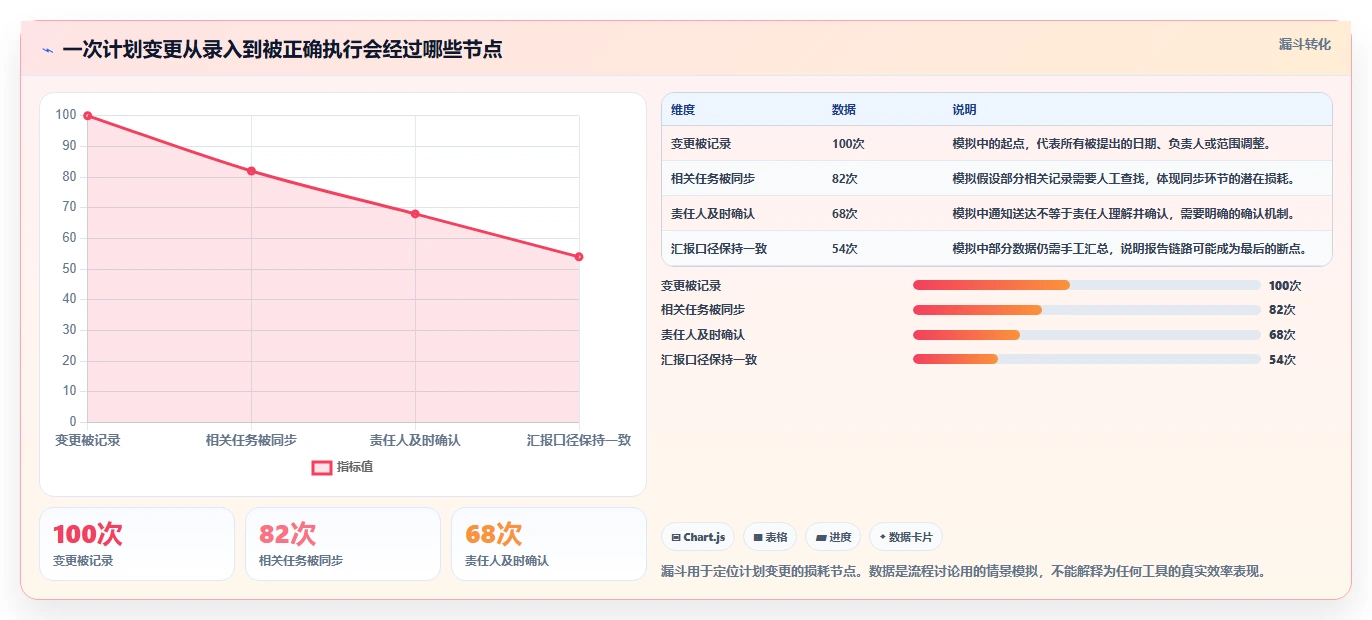1372x620 pixels.
Task: Click the footnote starting 漏斗用于定位
Action: pyautogui.click(x=965, y=572)
